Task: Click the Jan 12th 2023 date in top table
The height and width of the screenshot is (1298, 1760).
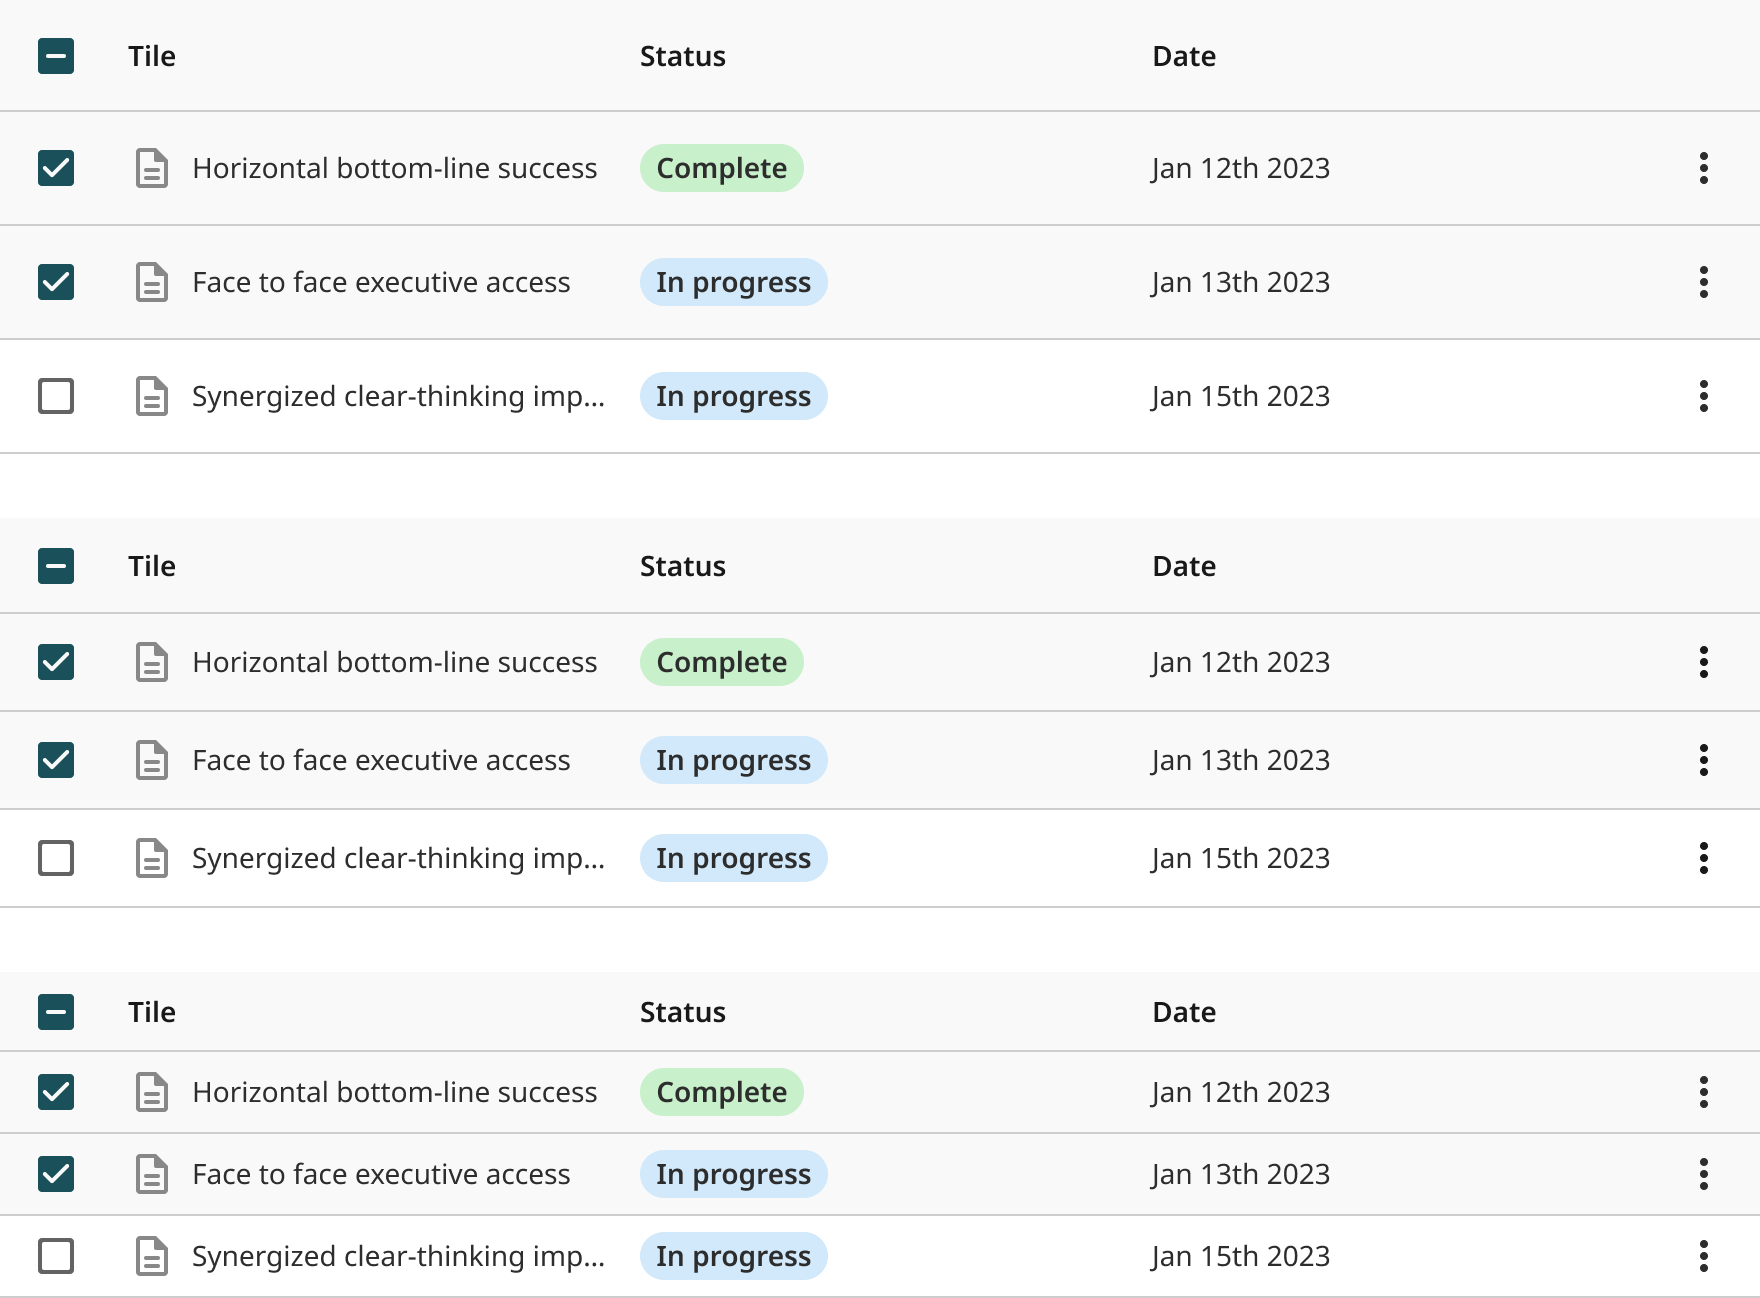Action: pyautogui.click(x=1241, y=168)
